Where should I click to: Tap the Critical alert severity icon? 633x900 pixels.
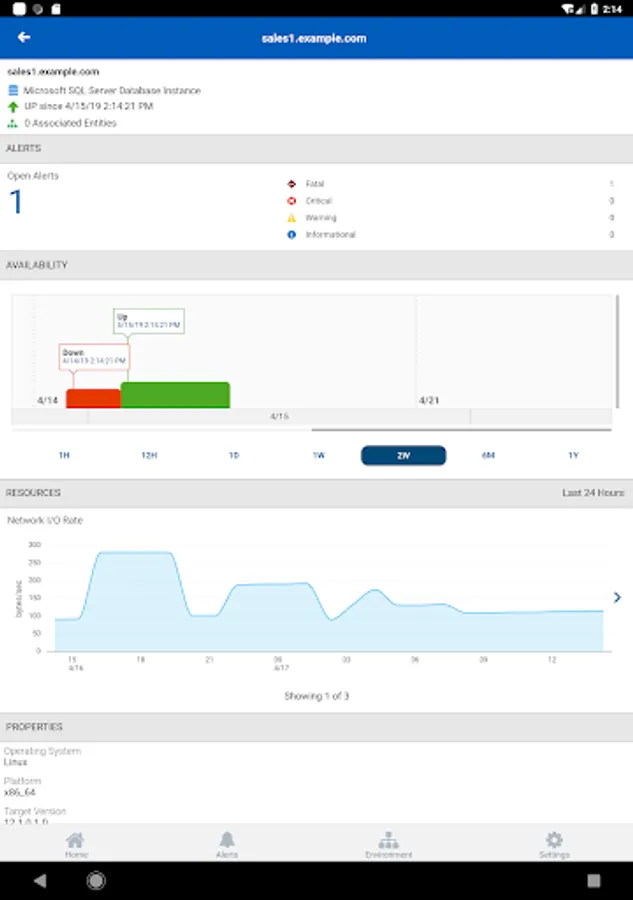(292, 200)
